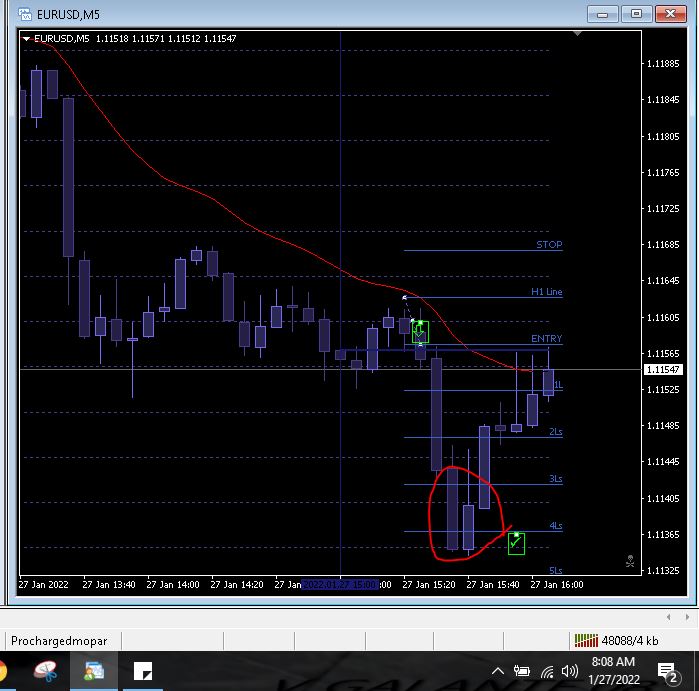The image size is (699, 691).
Task: Open the notification center icon
Action: pyautogui.click(x=668, y=672)
